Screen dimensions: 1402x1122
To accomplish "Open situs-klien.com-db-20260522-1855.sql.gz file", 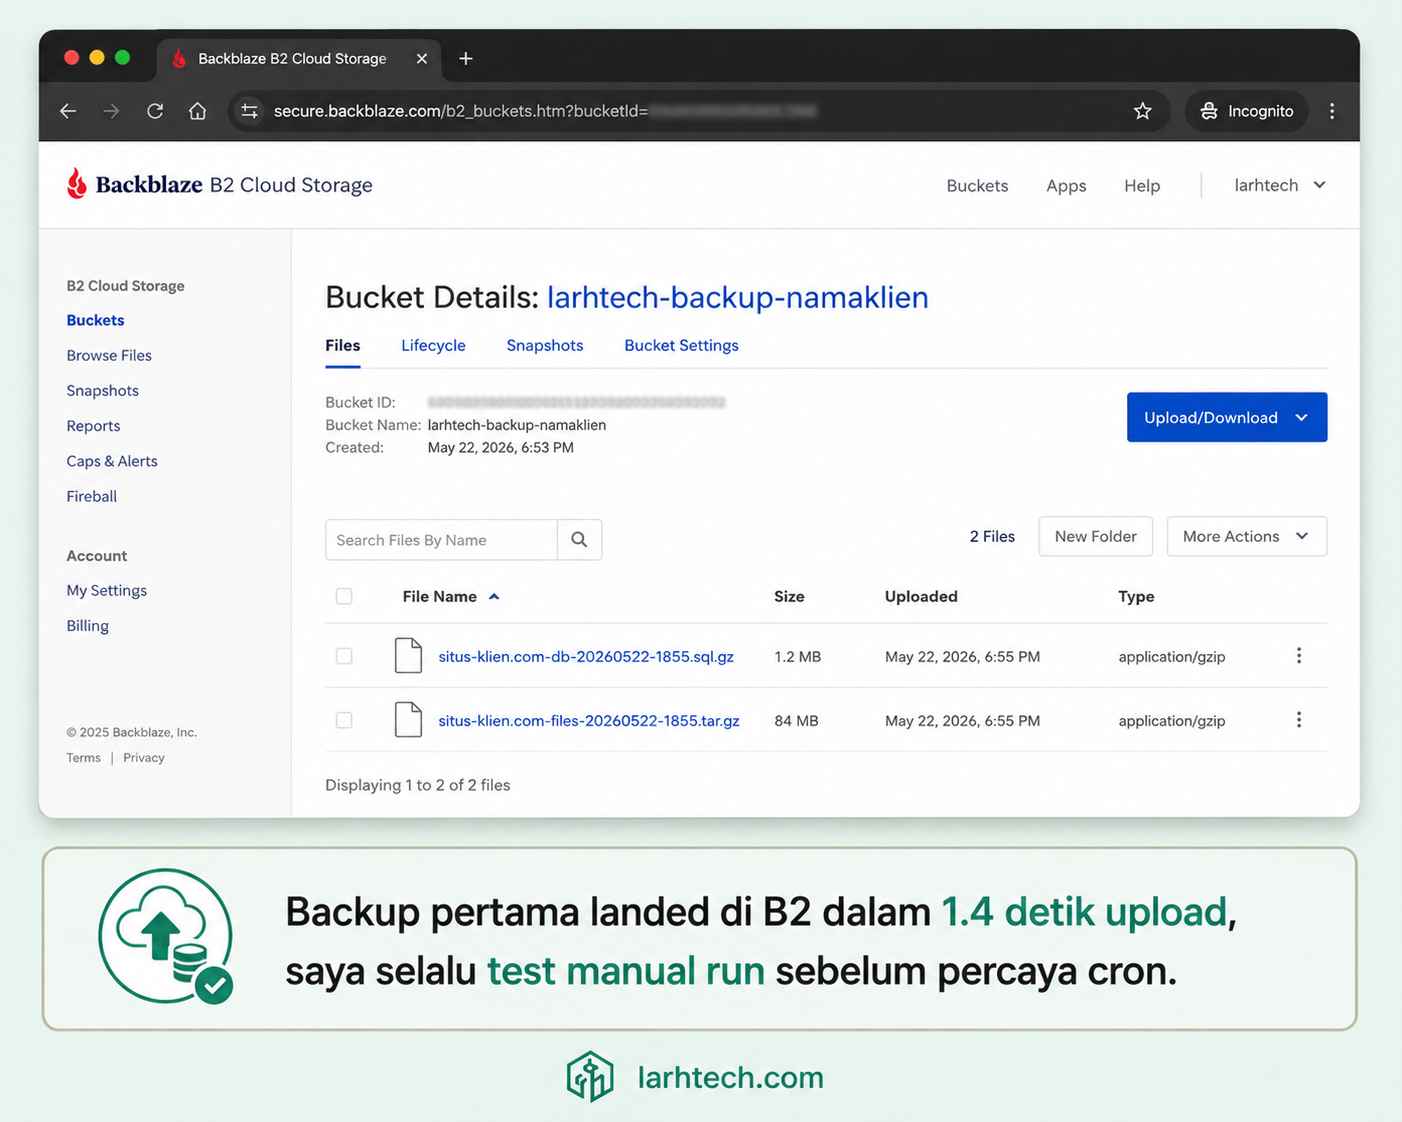I will [x=586, y=657].
